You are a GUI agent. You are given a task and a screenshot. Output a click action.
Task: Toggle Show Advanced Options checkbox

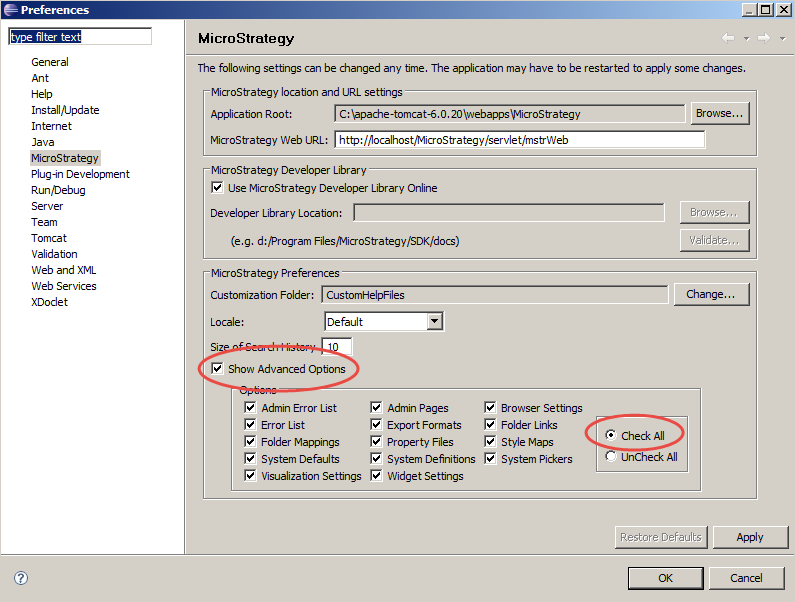point(217,369)
